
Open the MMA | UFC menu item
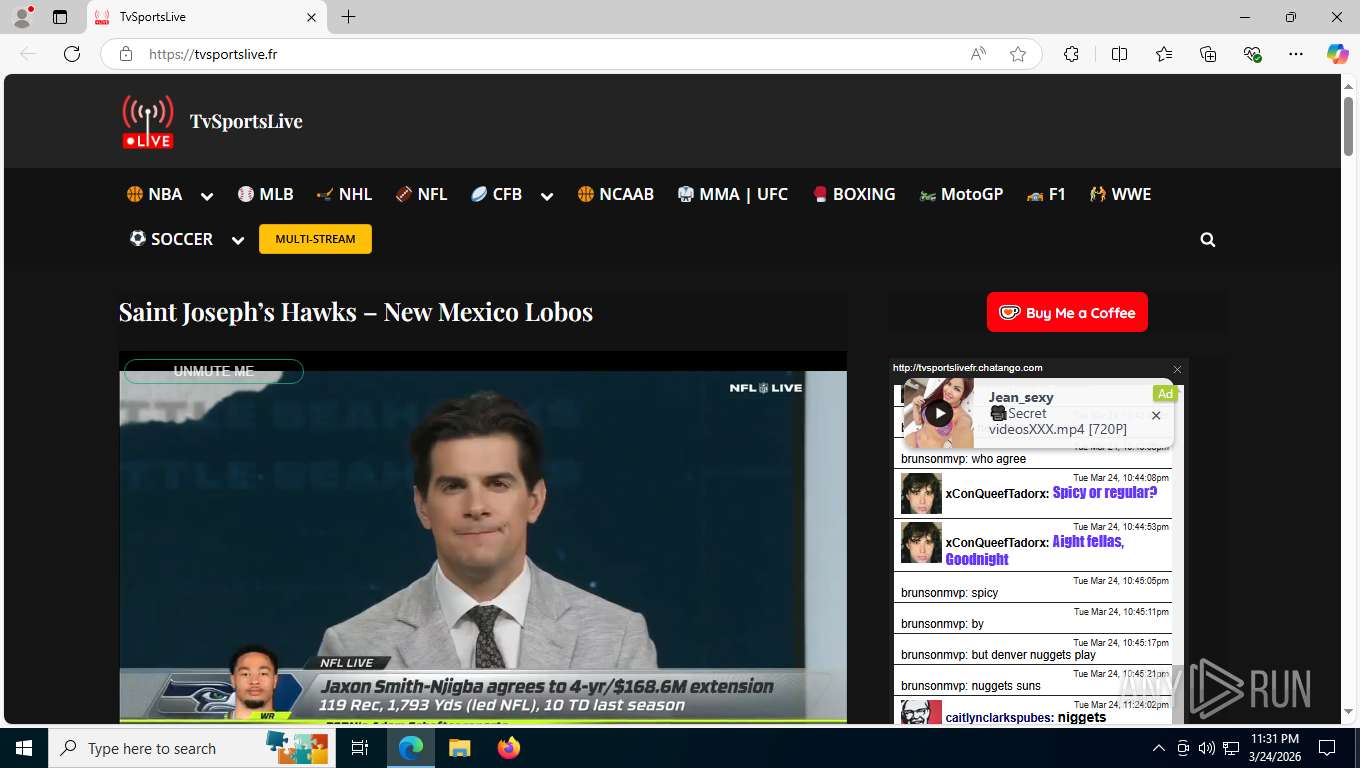(733, 194)
